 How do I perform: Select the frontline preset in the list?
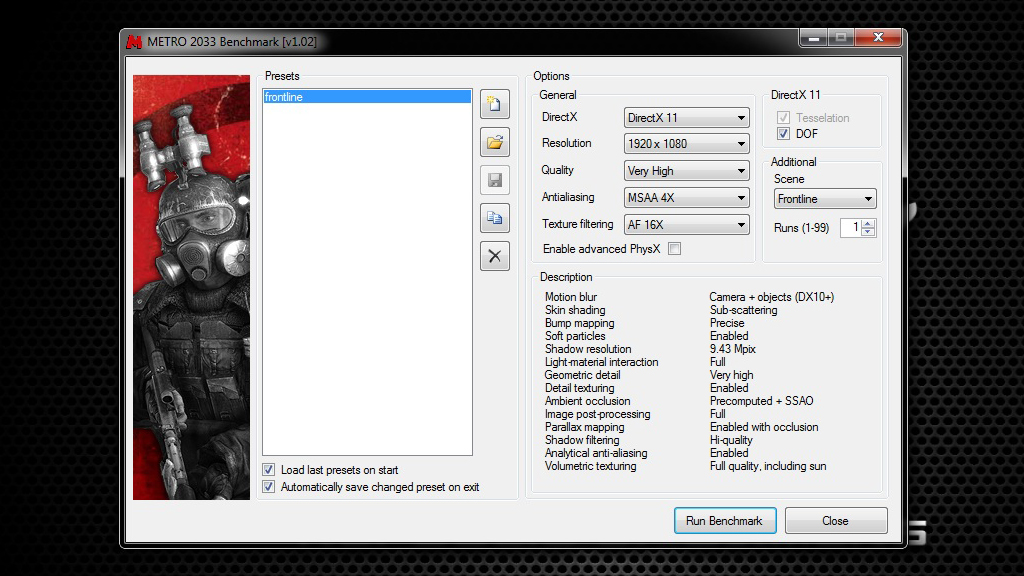tap(367, 97)
